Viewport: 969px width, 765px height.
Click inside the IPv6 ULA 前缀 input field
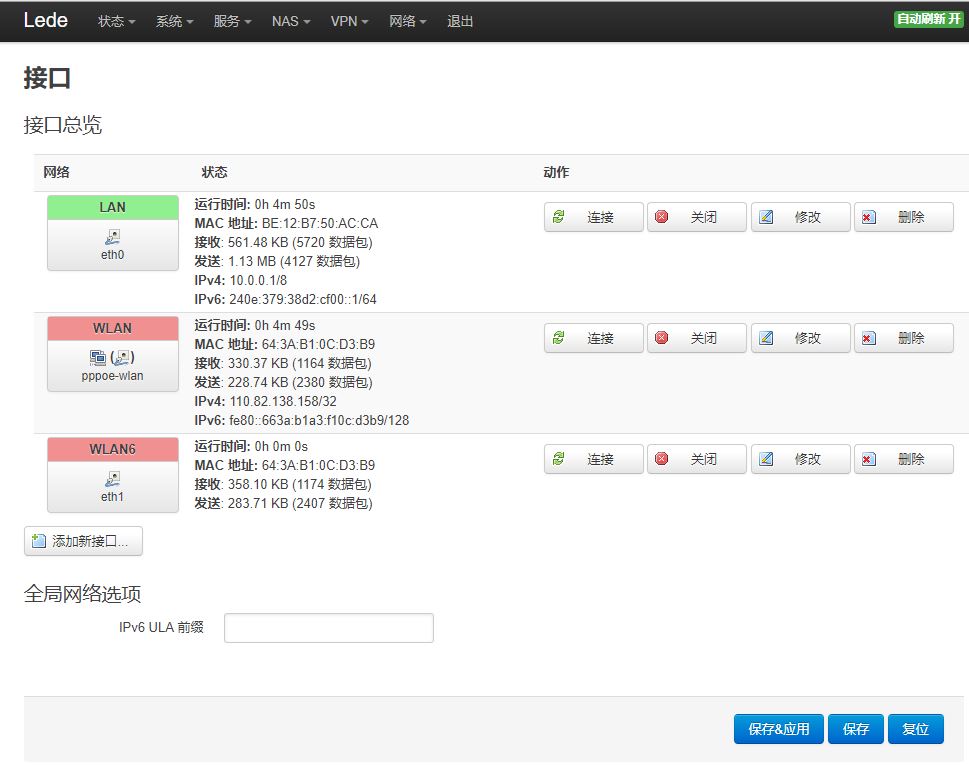tap(328, 628)
